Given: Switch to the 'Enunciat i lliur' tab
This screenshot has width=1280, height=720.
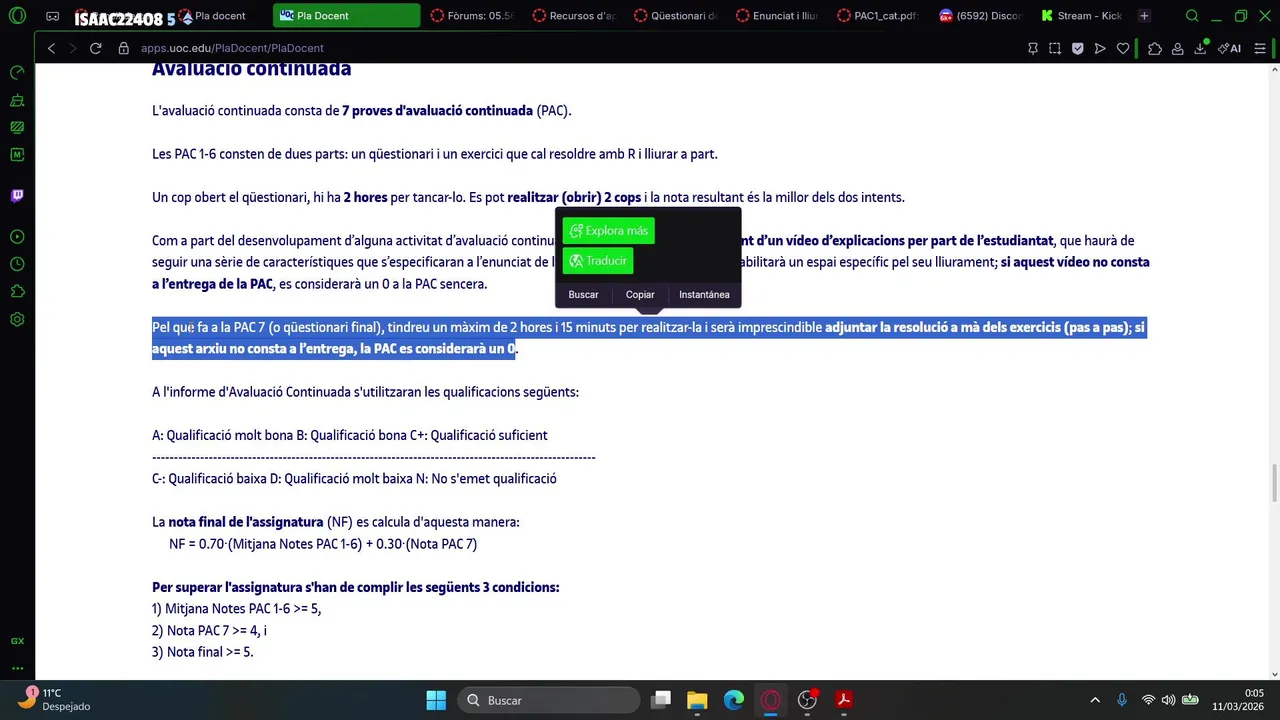Looking at the screenshot, I should click(777, 16).
